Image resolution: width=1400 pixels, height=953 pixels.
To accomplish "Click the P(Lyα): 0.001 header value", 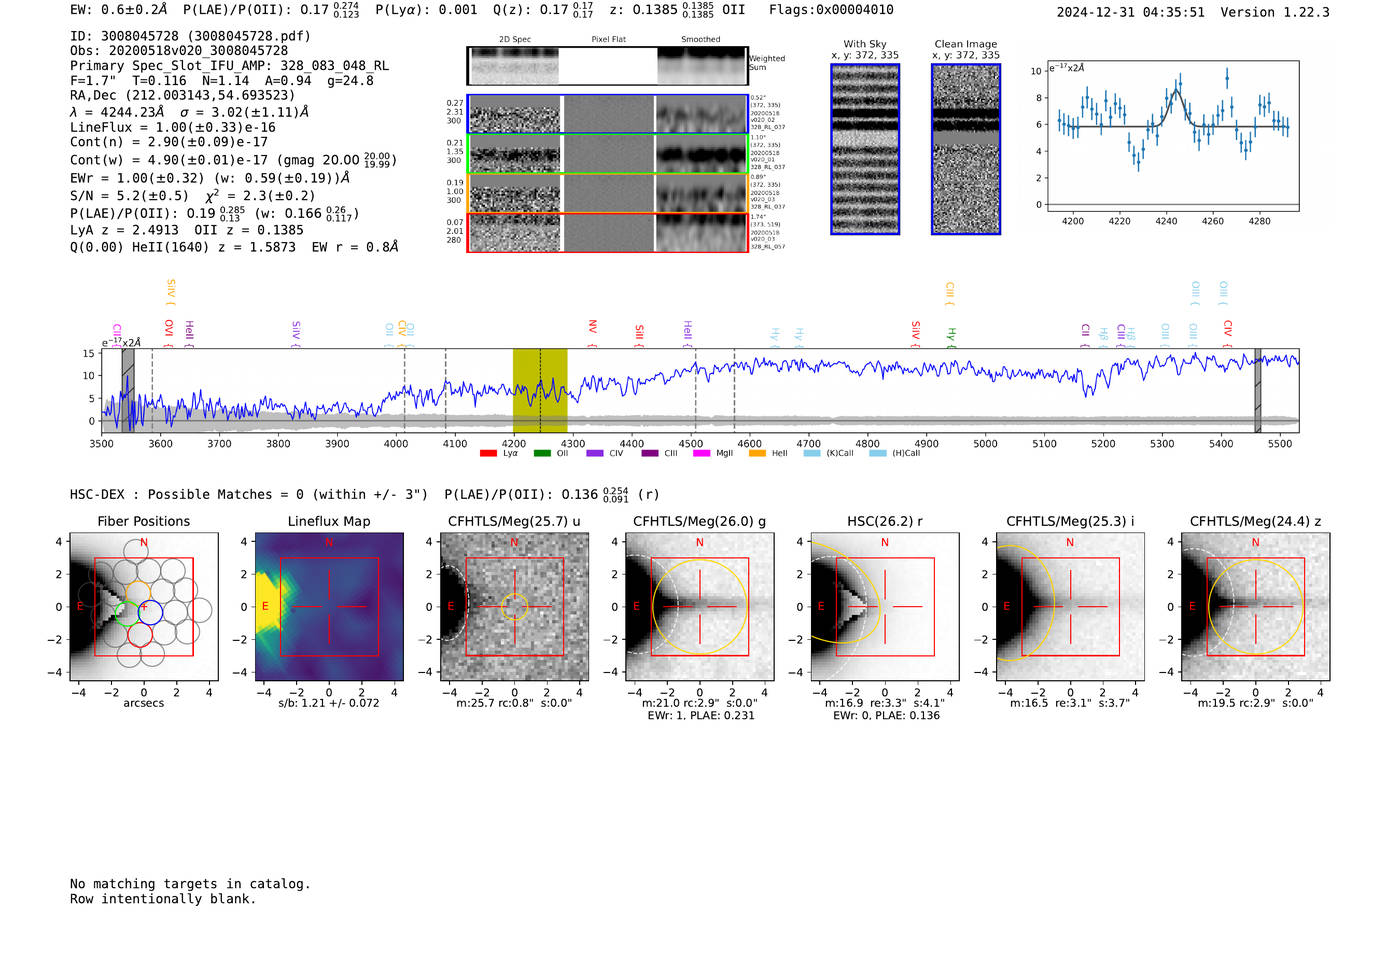I will (x=426, y=10).
